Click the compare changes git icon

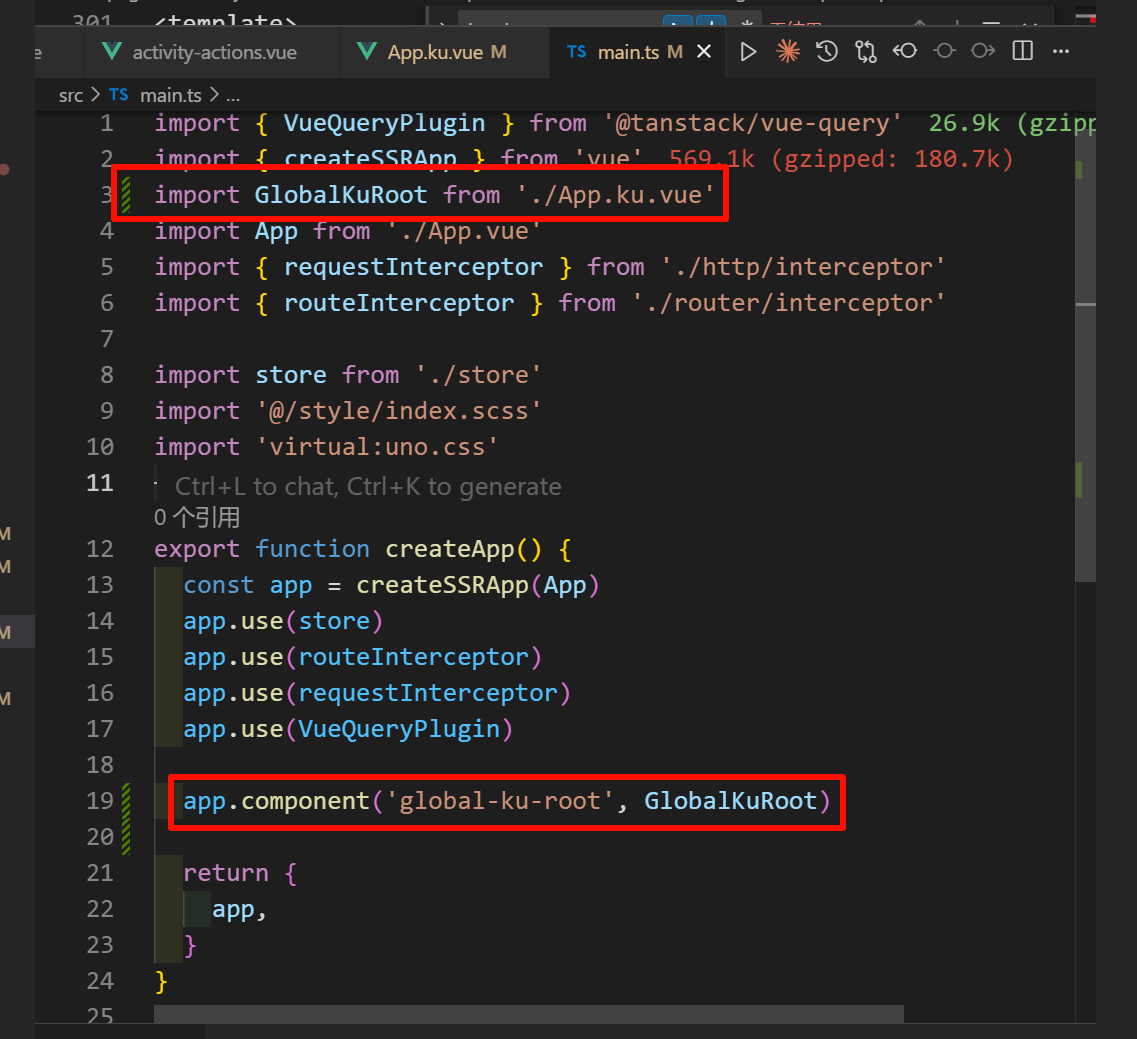point(866,52)
